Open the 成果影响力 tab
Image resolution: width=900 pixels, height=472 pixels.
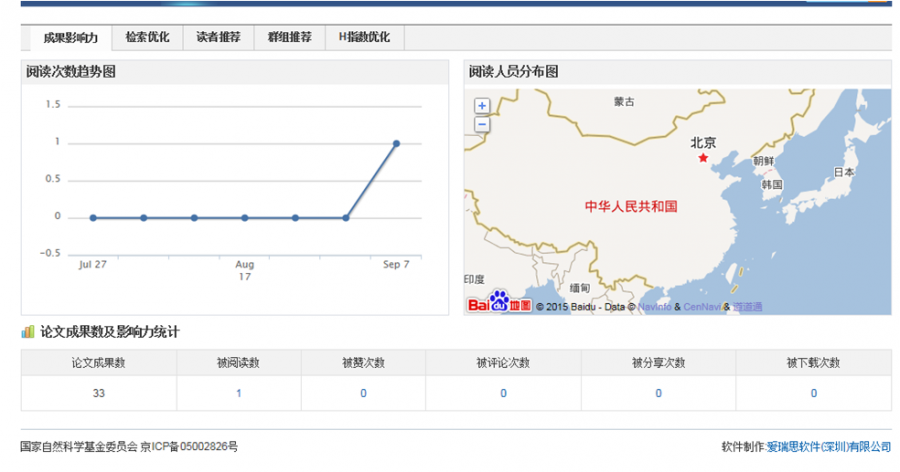pyautogui.click(x=71, y=38)
